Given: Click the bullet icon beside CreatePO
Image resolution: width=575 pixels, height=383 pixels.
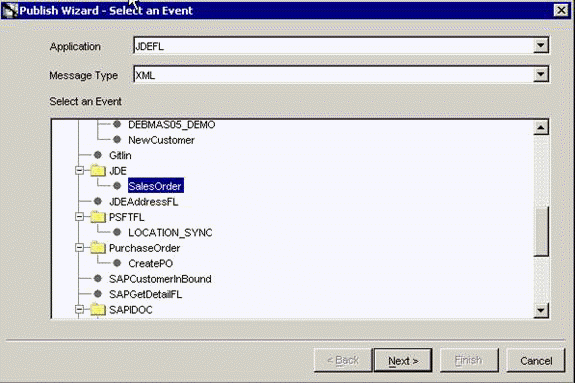Looking at the screenshot, I should pos(117,263).
